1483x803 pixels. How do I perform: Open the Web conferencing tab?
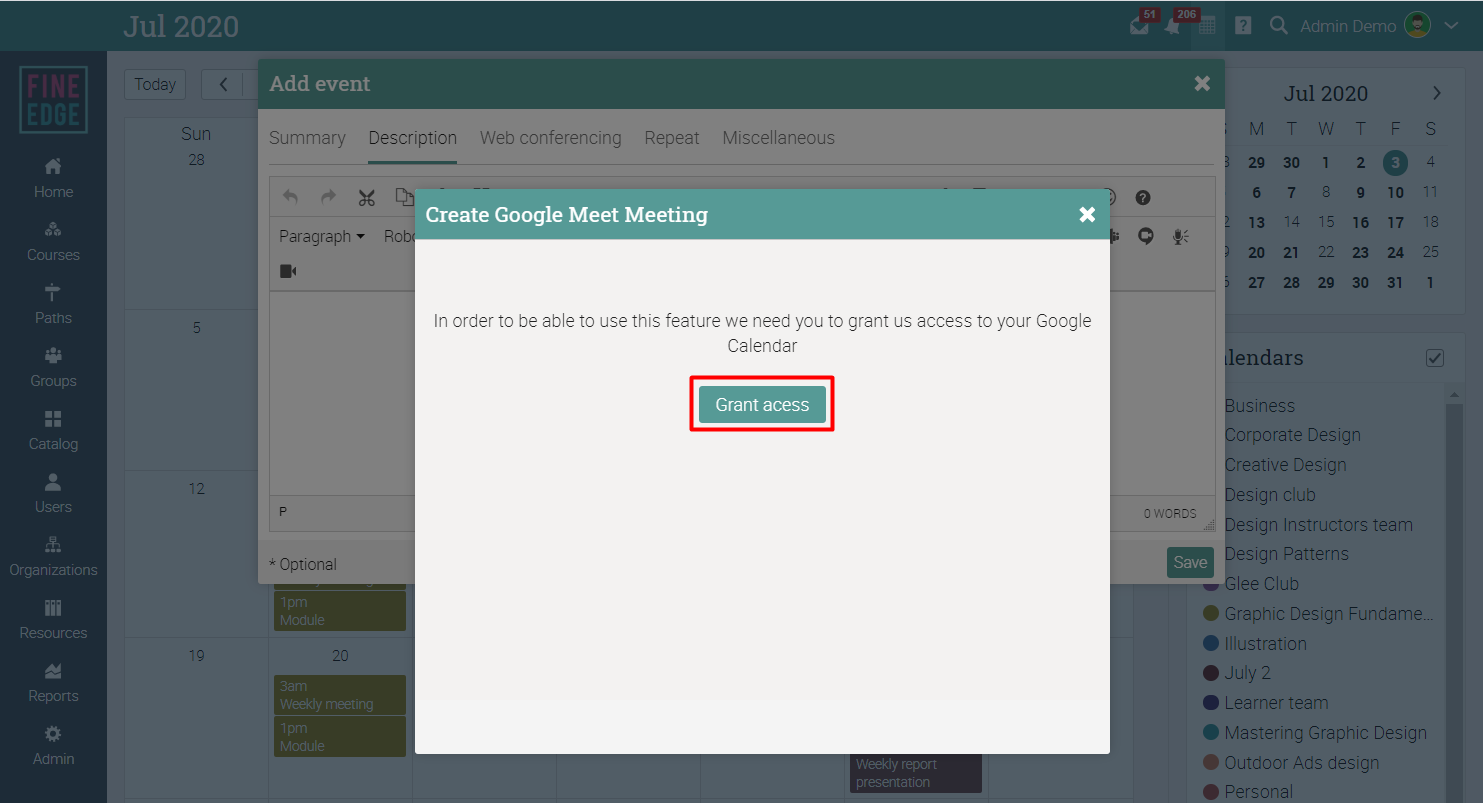(x=550, y=138)
